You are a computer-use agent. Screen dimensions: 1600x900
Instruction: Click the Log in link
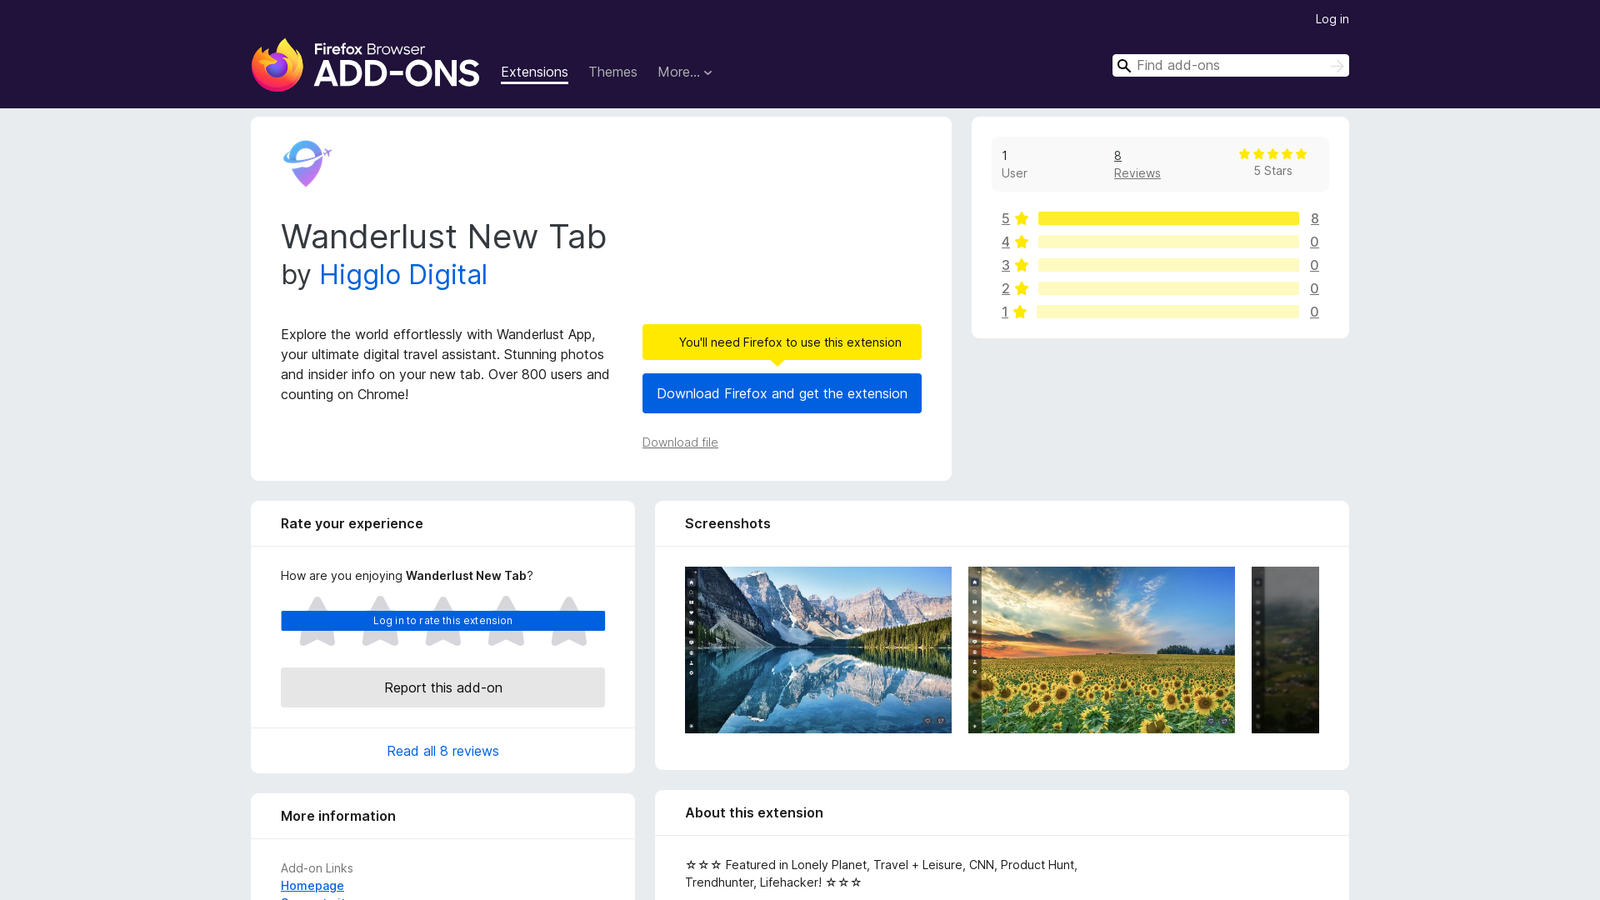pyautogui.click(x=1332, y=19)
